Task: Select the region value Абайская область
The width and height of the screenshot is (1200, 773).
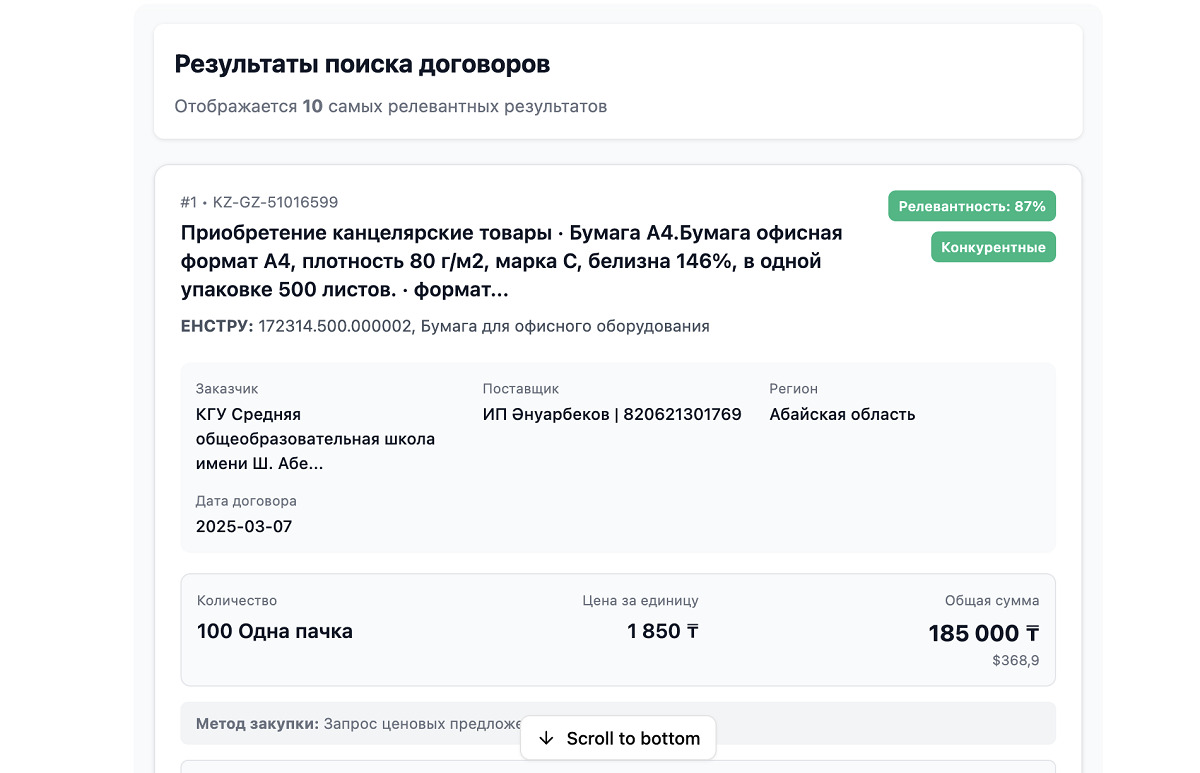Action: (842, 414)
